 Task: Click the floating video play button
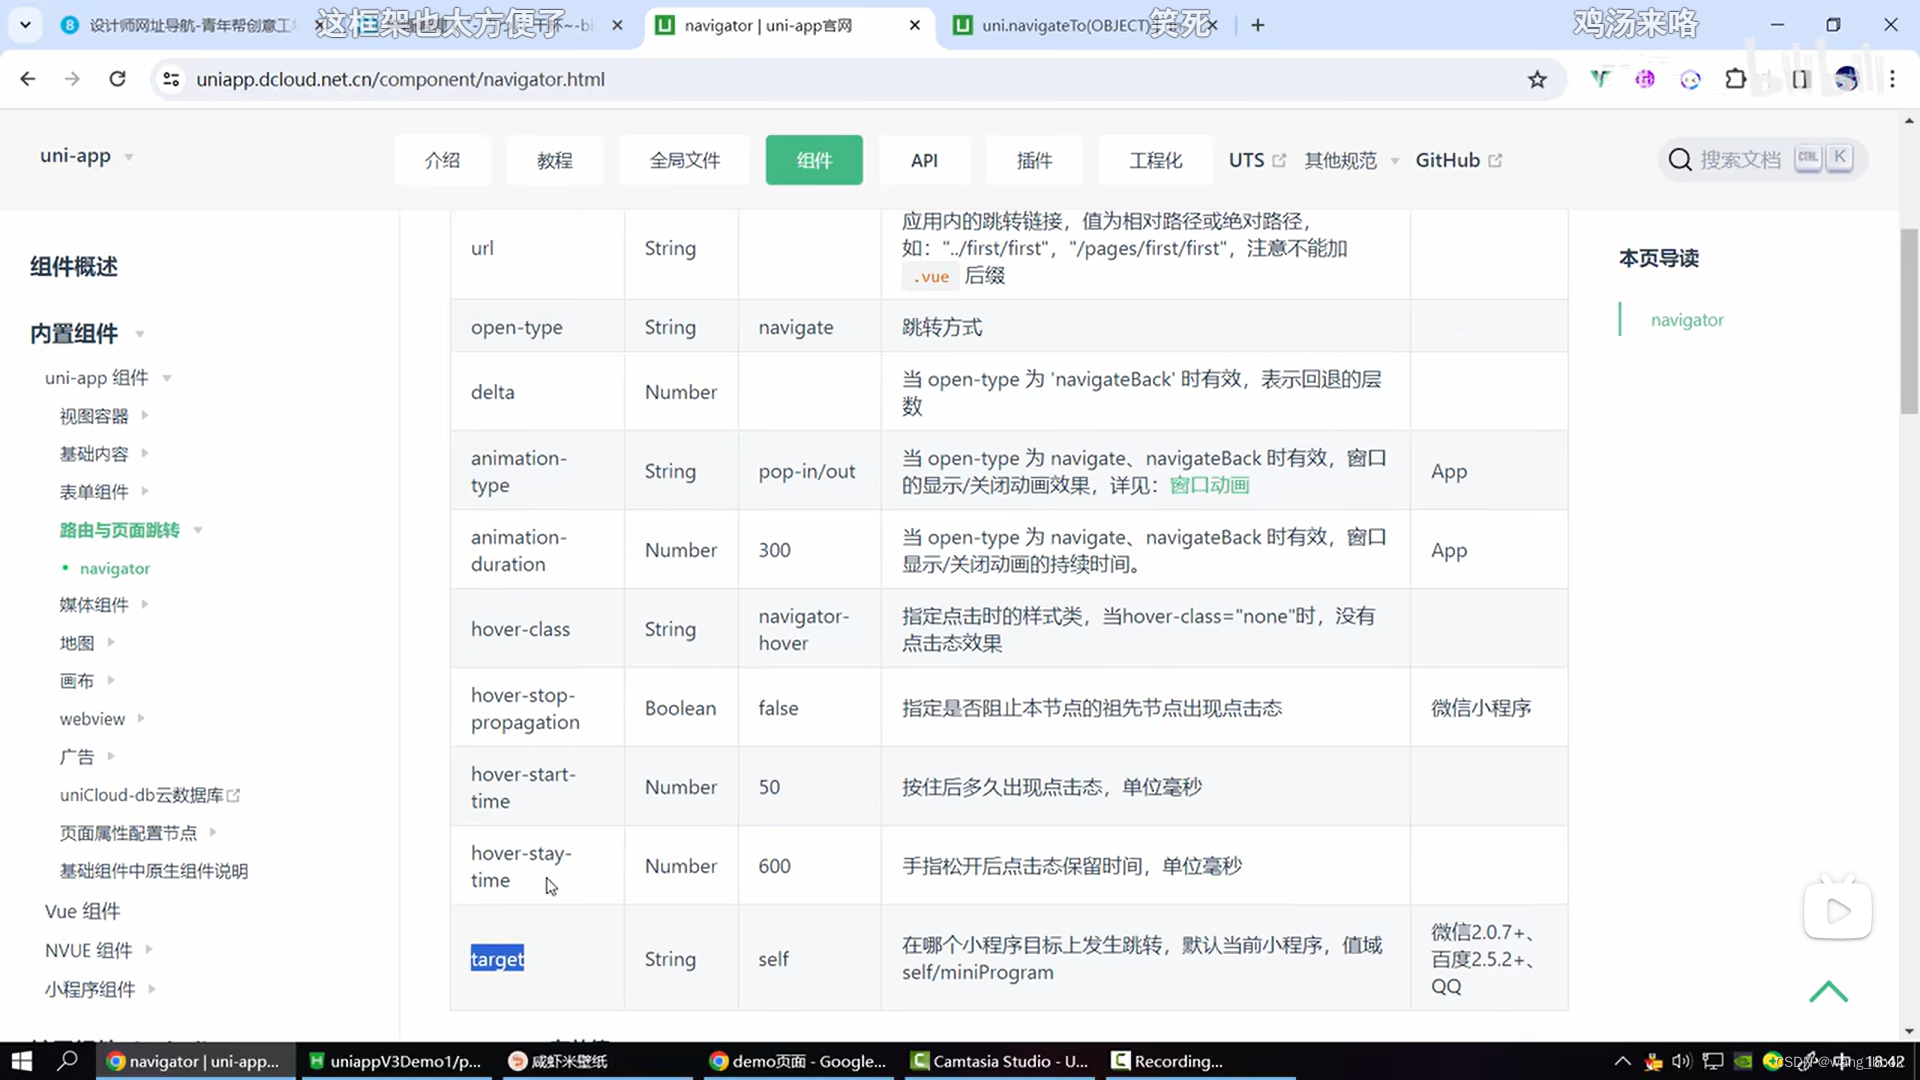(x=1837, y=910)
